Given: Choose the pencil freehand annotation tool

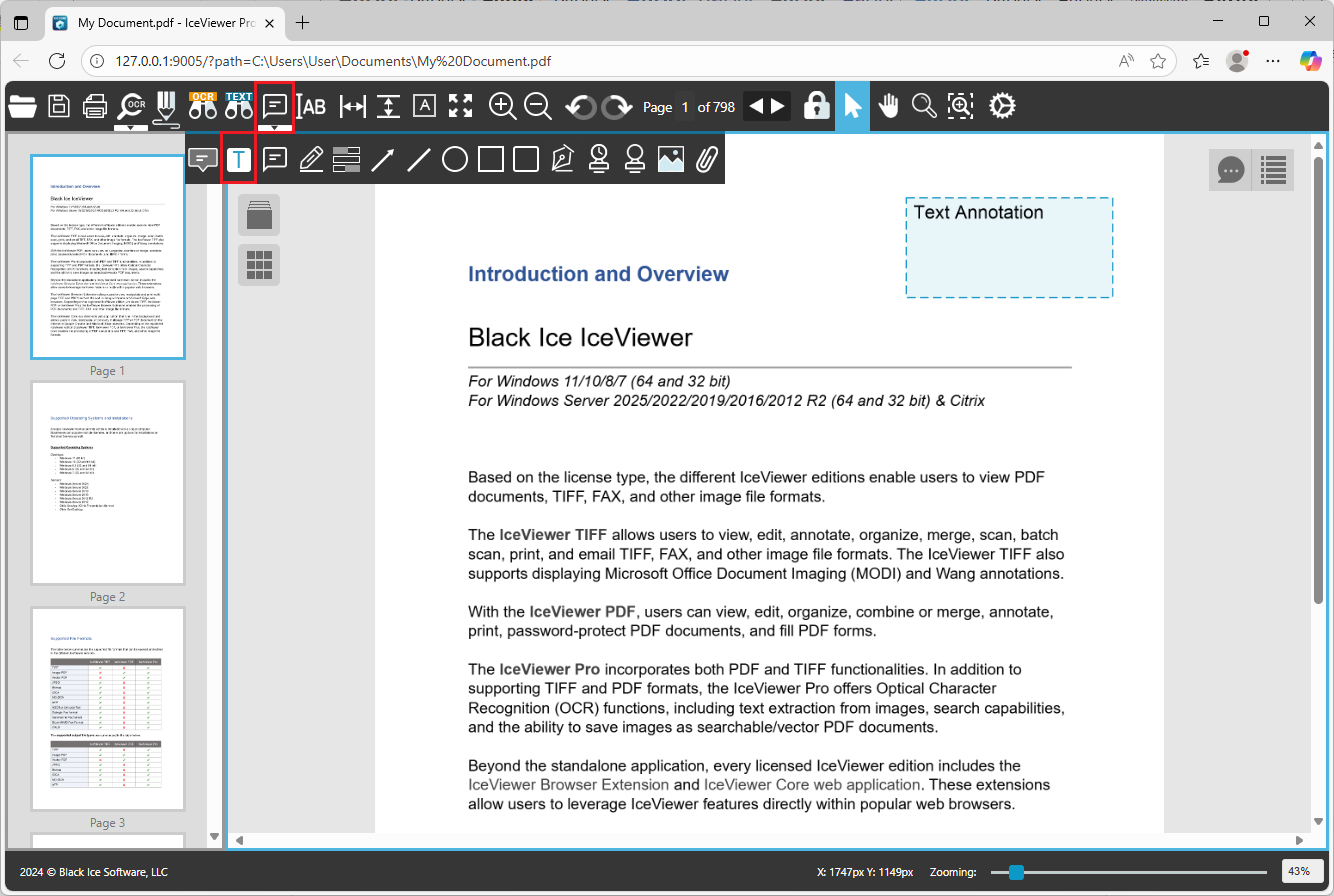Looking at the screenshot, I should pyautogui.click(x=311, y=159).
